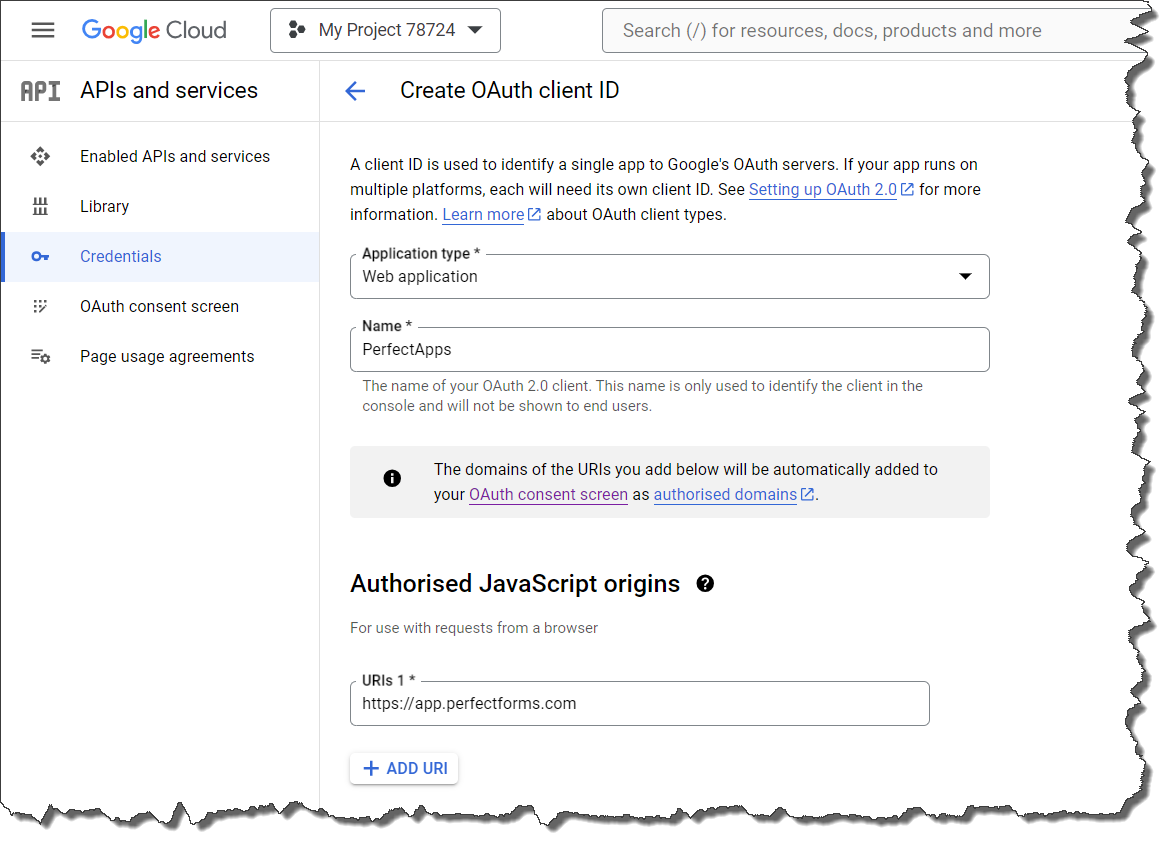
Task: Open the authorised domains link
Action: 725,495
